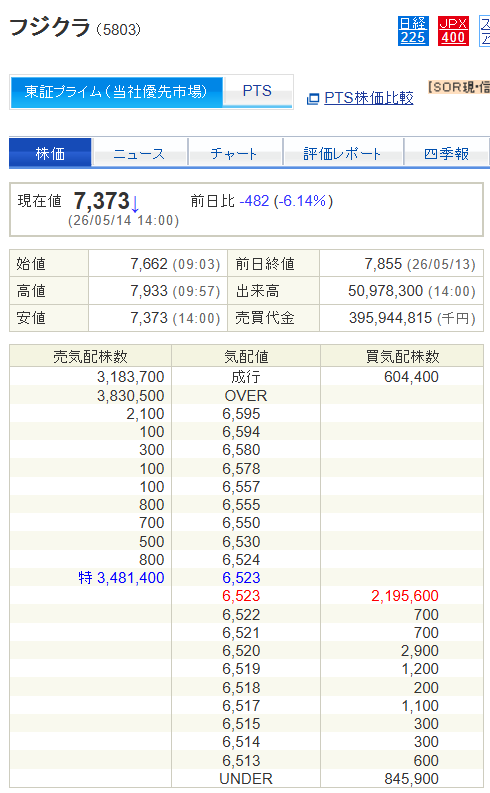Screen dimensions: 490x793
Task: Click market-order sell quantity 3,183,700
Action: [130, 377]
